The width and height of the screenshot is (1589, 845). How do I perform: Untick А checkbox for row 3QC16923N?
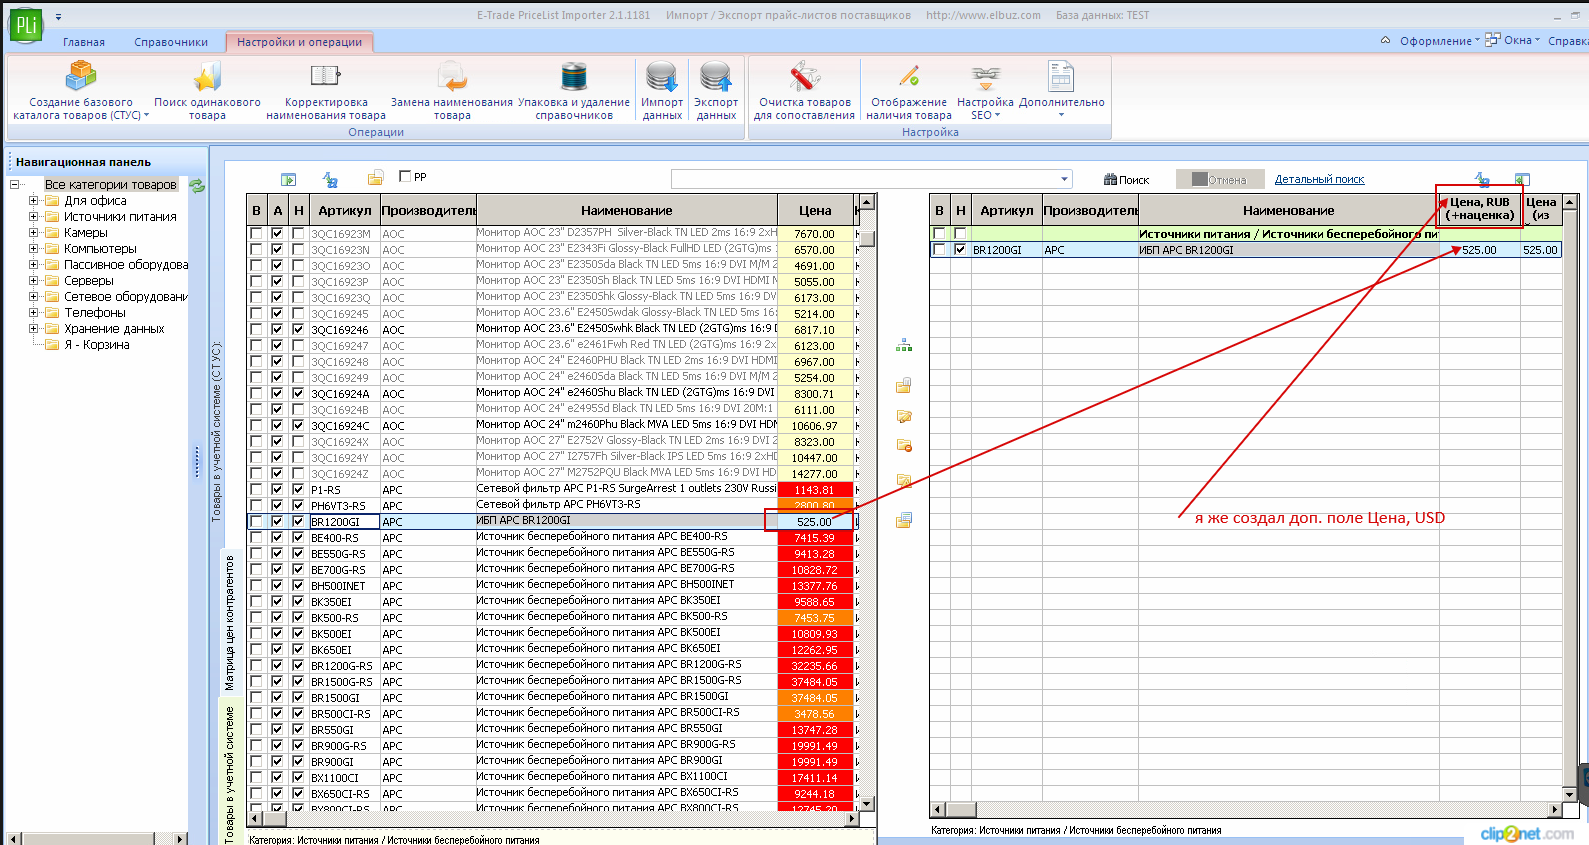coord(277,250)
